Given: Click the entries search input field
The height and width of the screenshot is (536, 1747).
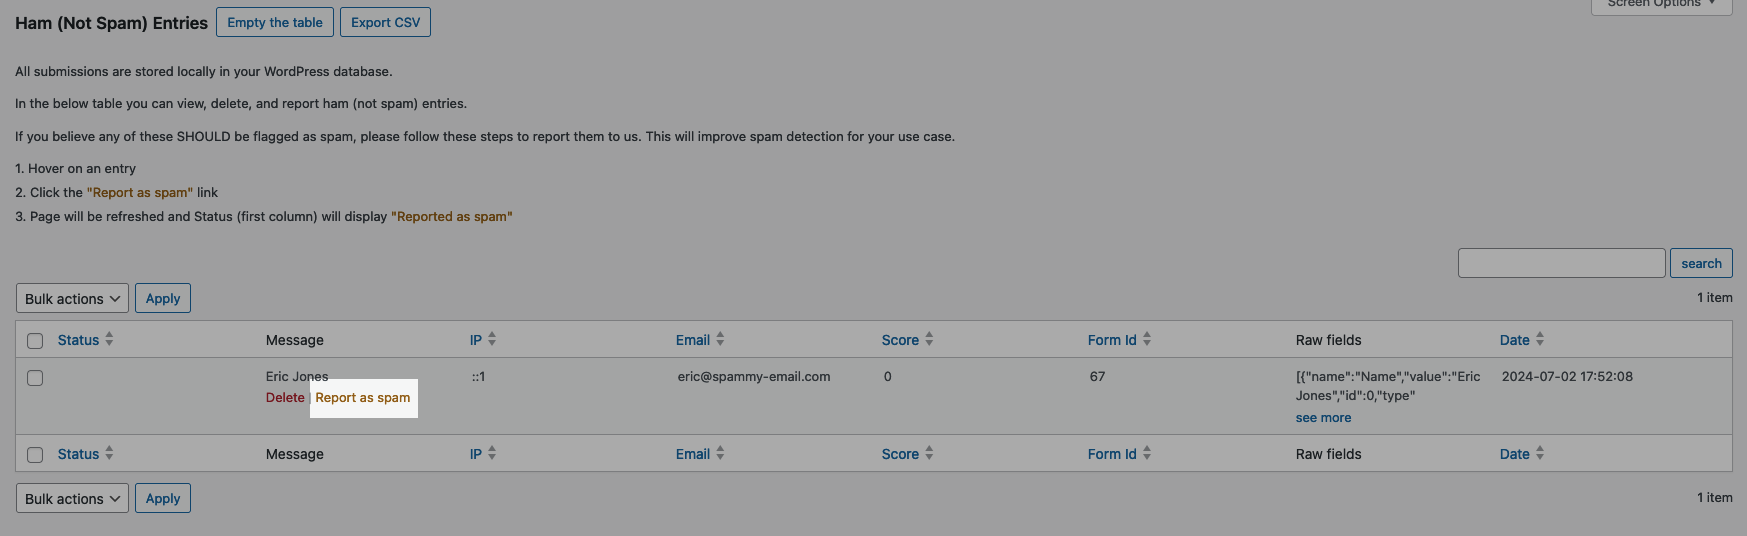Looking at the screenshot, I should click(1561, 263).
